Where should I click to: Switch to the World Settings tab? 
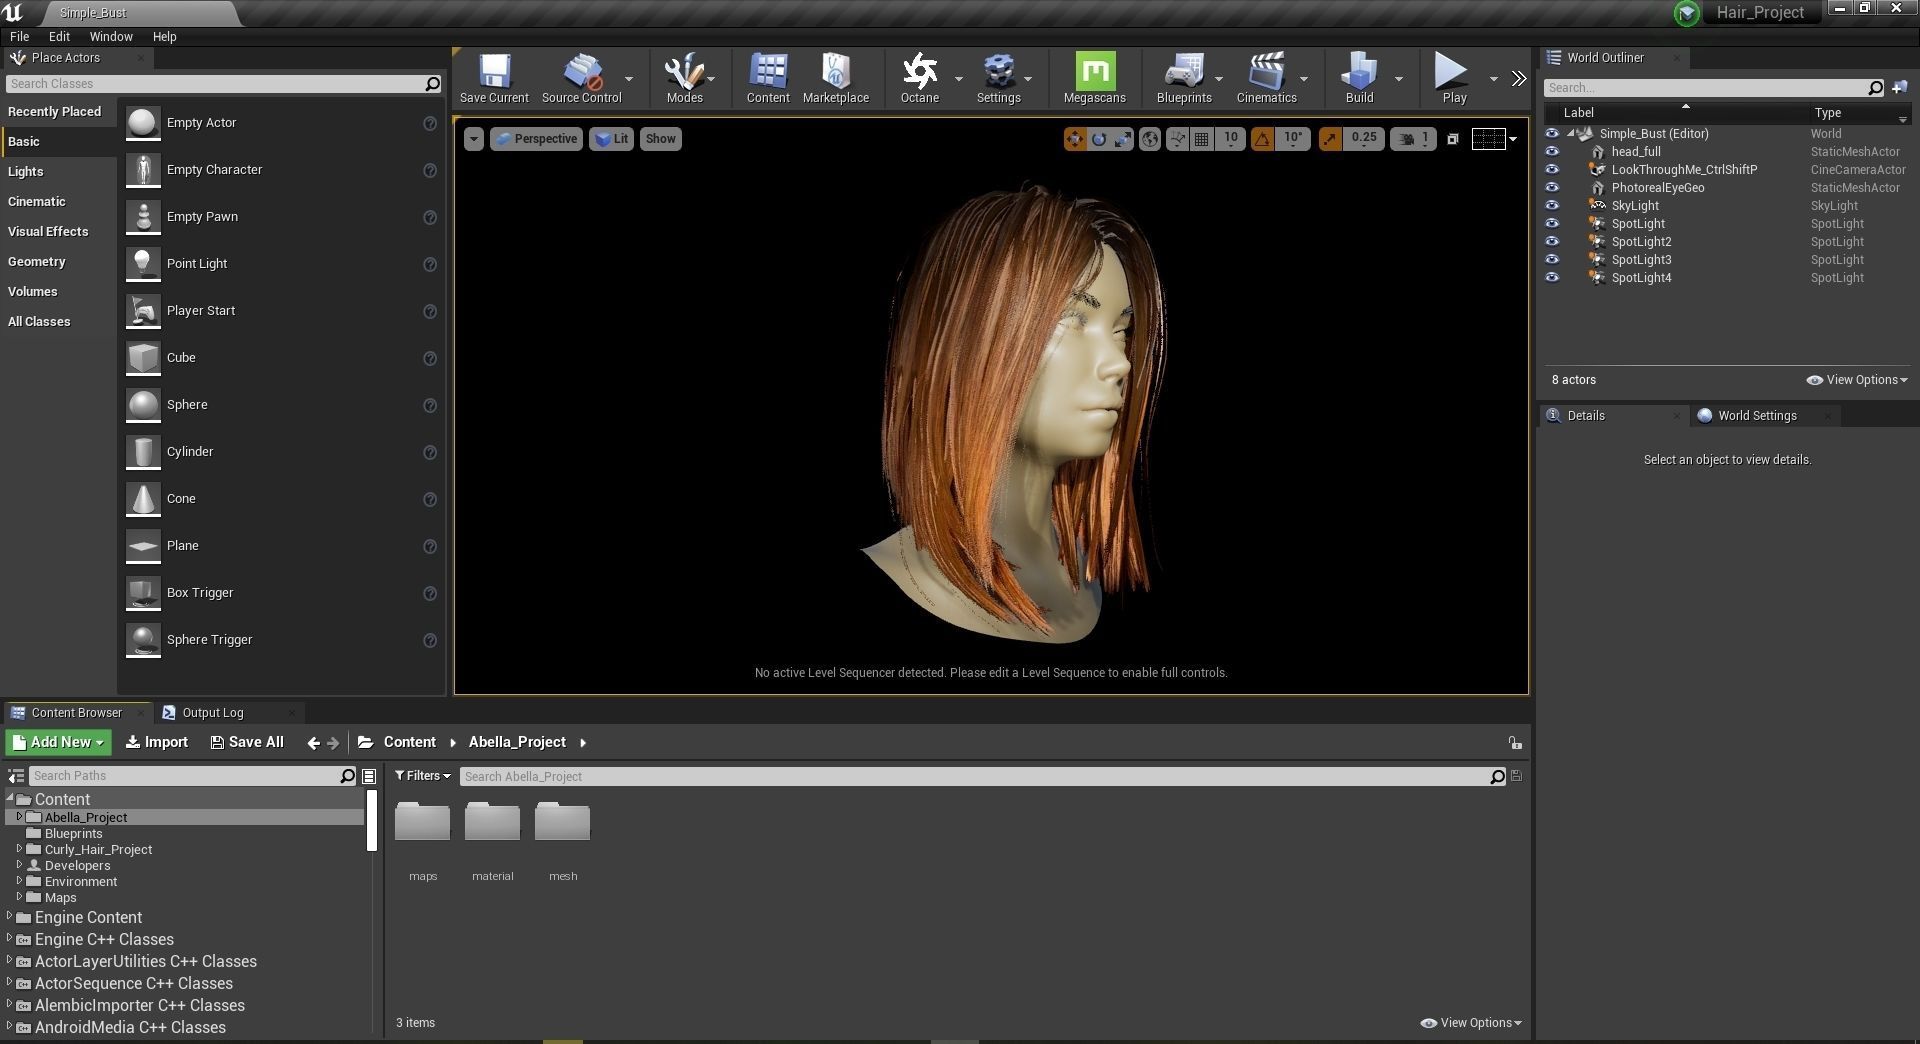(x=1757, y=416)
